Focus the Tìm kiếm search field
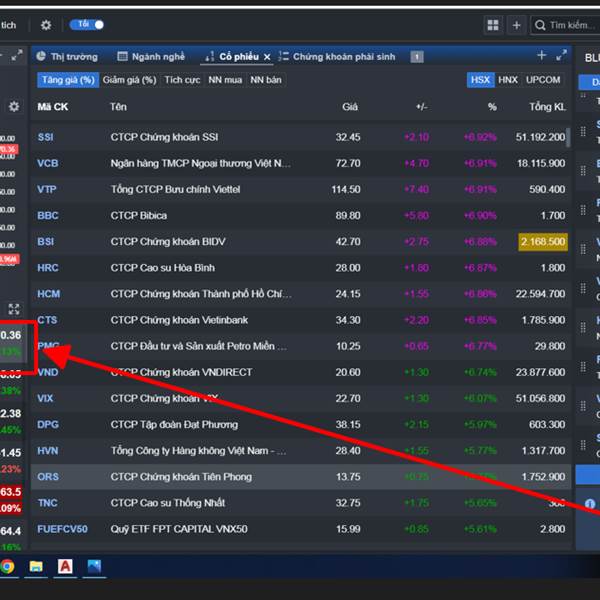Screen dimensions: 600x600 tap(565, 25)
